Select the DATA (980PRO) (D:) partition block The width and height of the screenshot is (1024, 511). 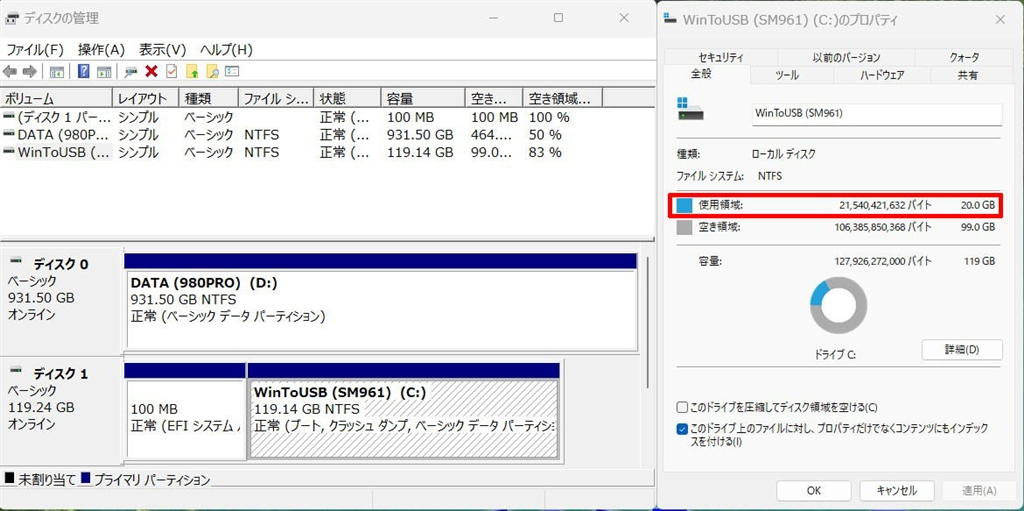(381, 302)
